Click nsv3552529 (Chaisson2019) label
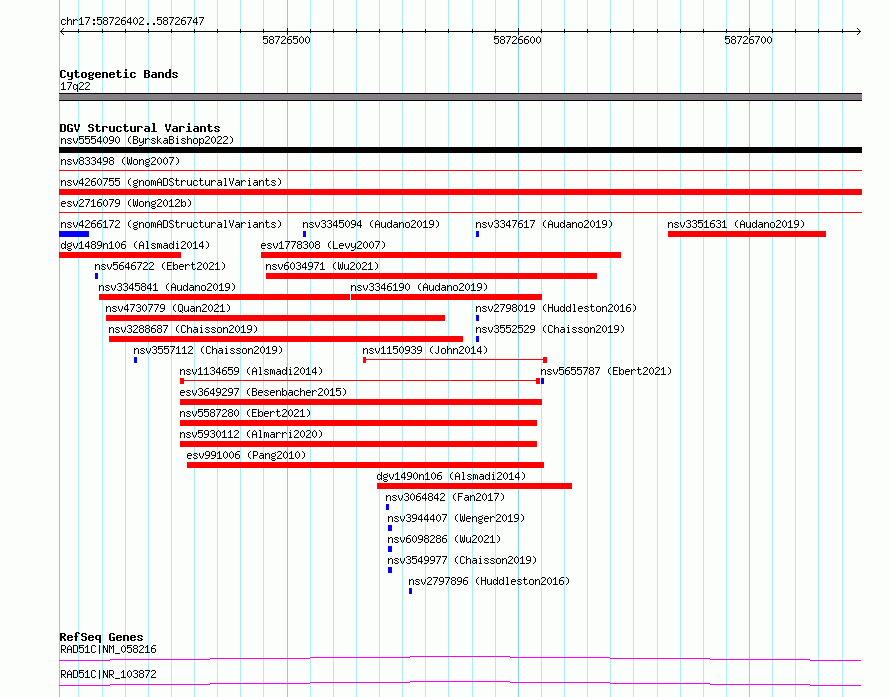890x697 pixels. pos(551,329)
